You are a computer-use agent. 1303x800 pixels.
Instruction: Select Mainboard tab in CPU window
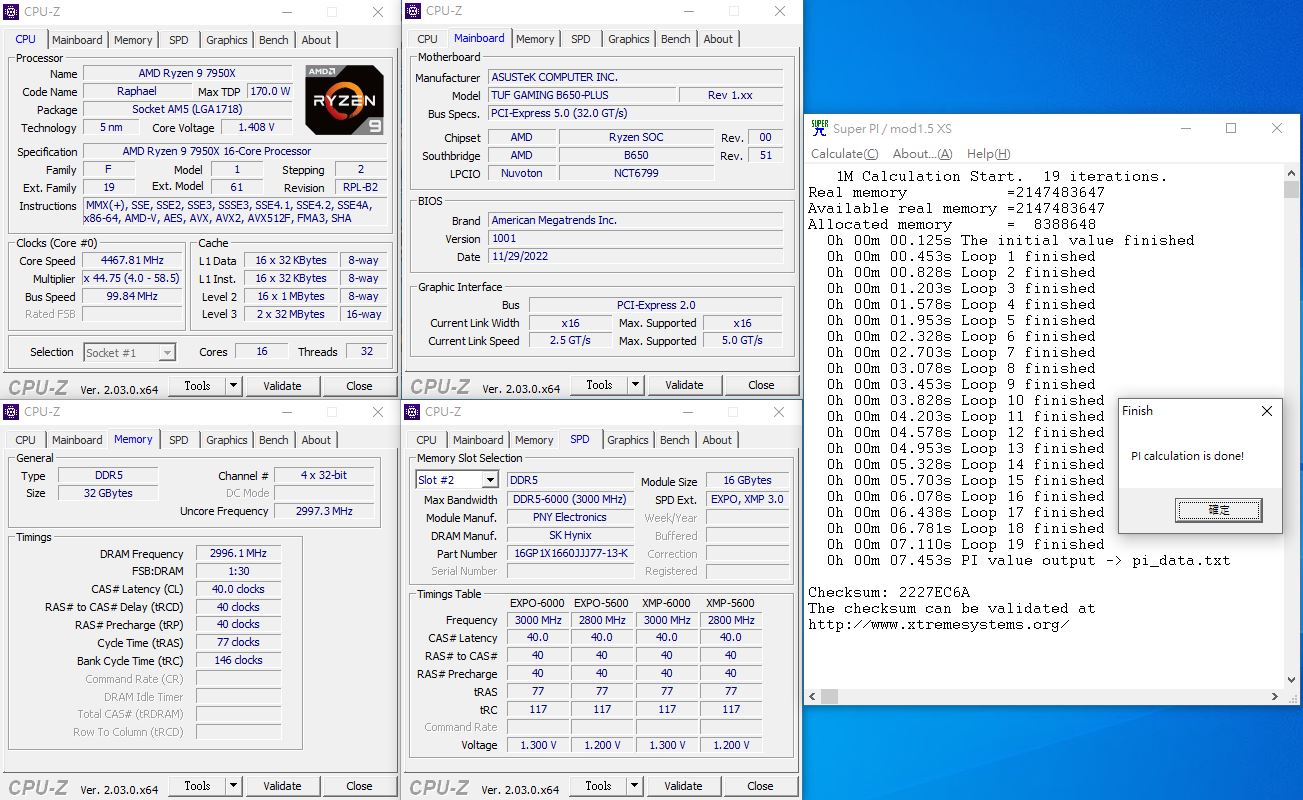77,40
